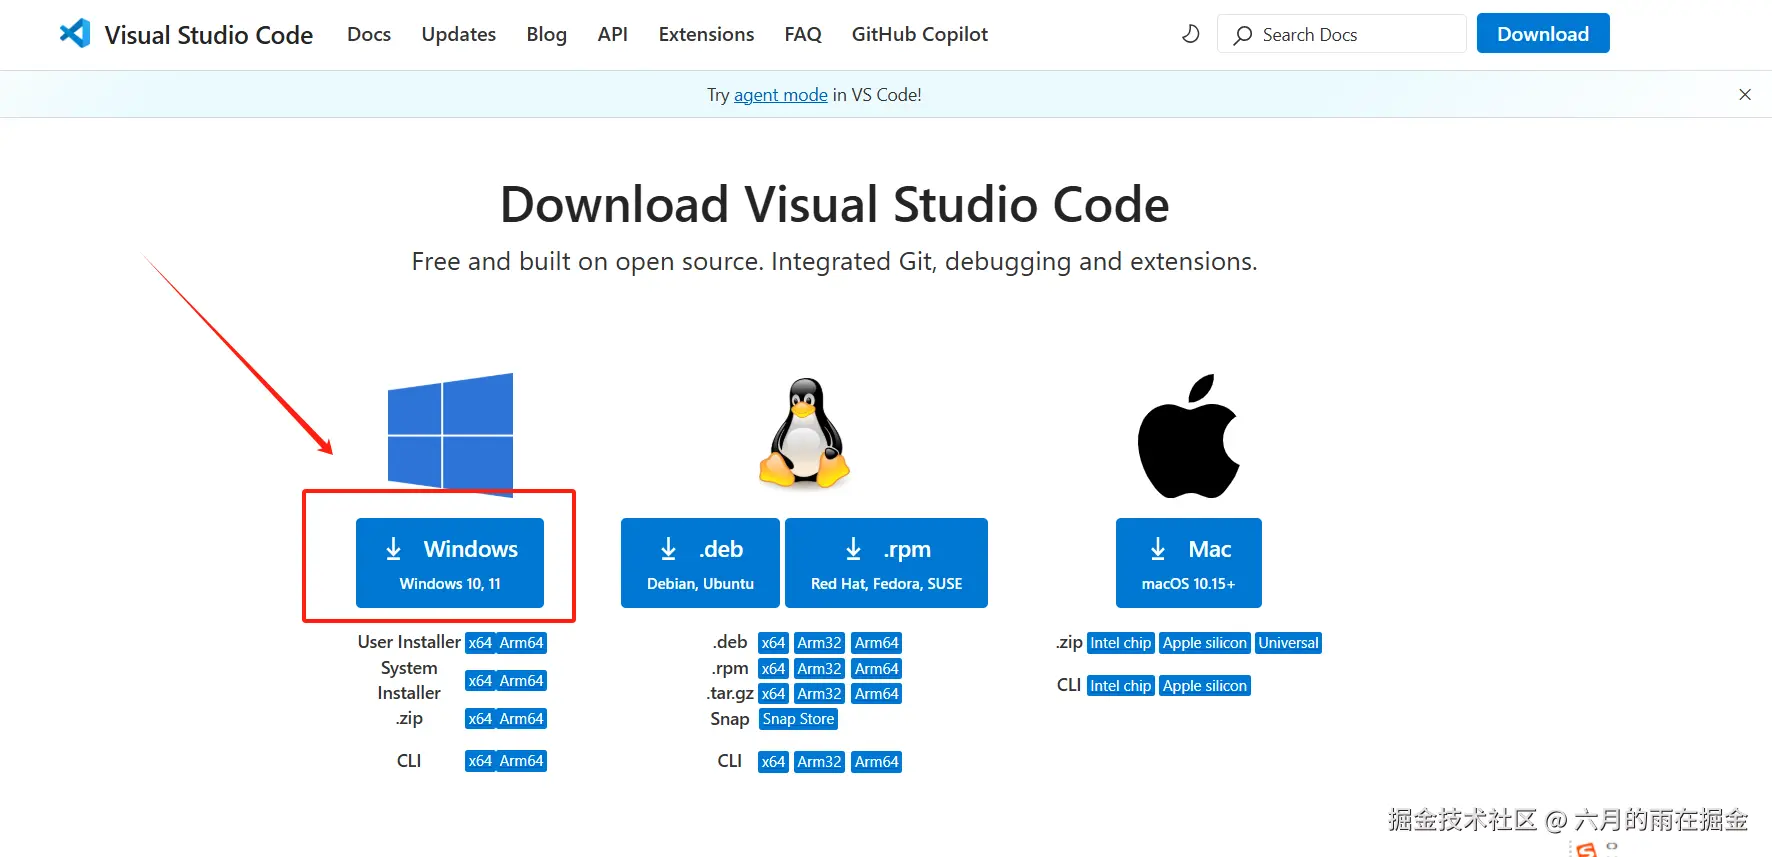Download the Mac macOS 10.15+ build
The image size is (1772, 857).
point(1189,563)
